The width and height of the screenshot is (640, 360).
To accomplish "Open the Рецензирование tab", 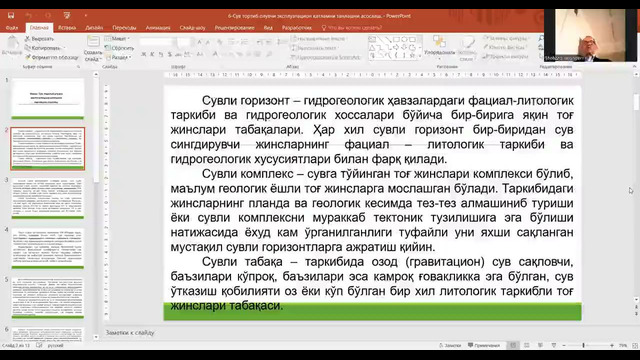I will click(234, 28).
